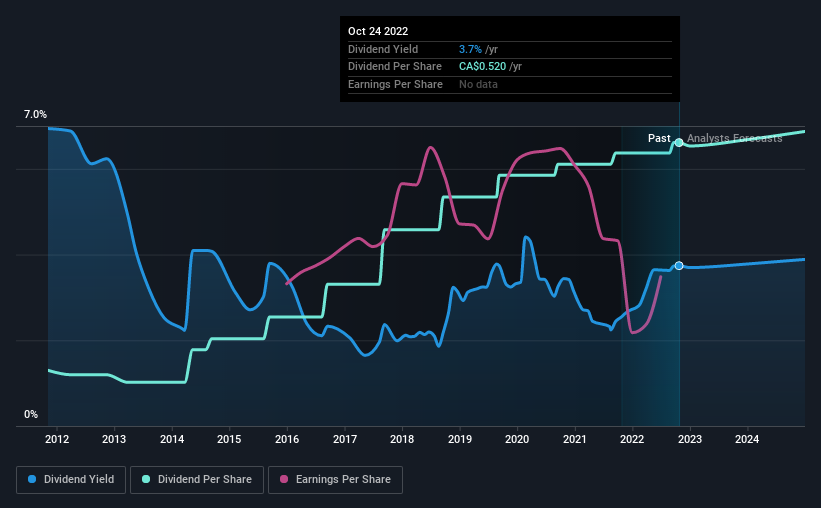Toggle the Dividend Per Share legend series
This screenshot has height=508, width=821.
coord(197,480)
